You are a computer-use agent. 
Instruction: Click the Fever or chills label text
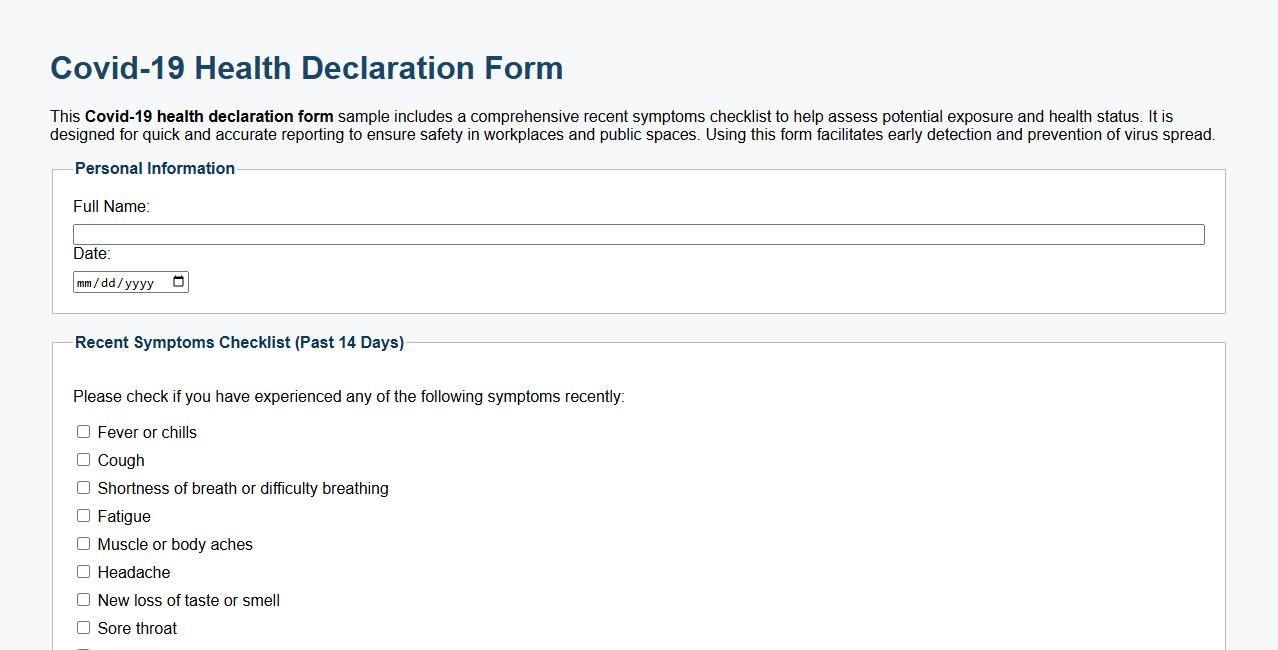[x=146, y=432]
